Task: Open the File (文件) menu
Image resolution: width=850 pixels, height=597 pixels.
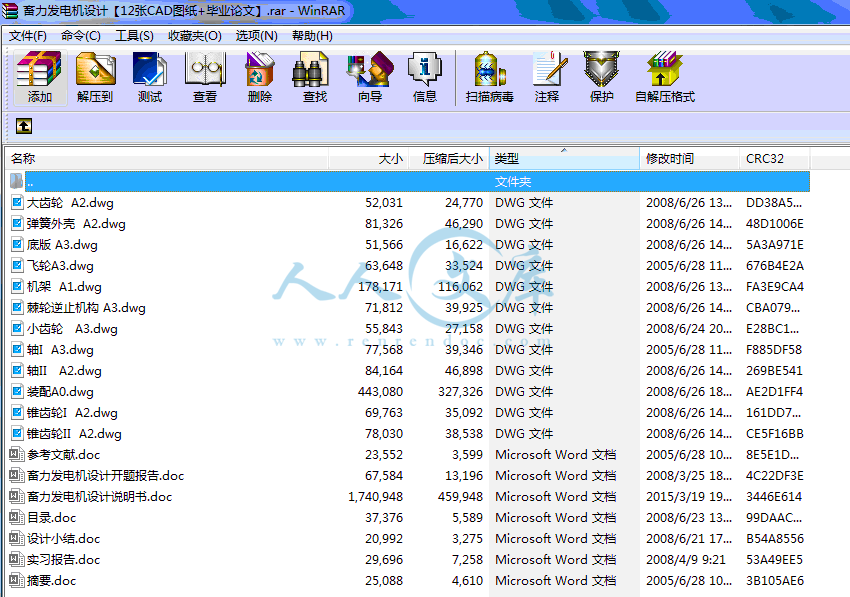Action: click(28, 36)
